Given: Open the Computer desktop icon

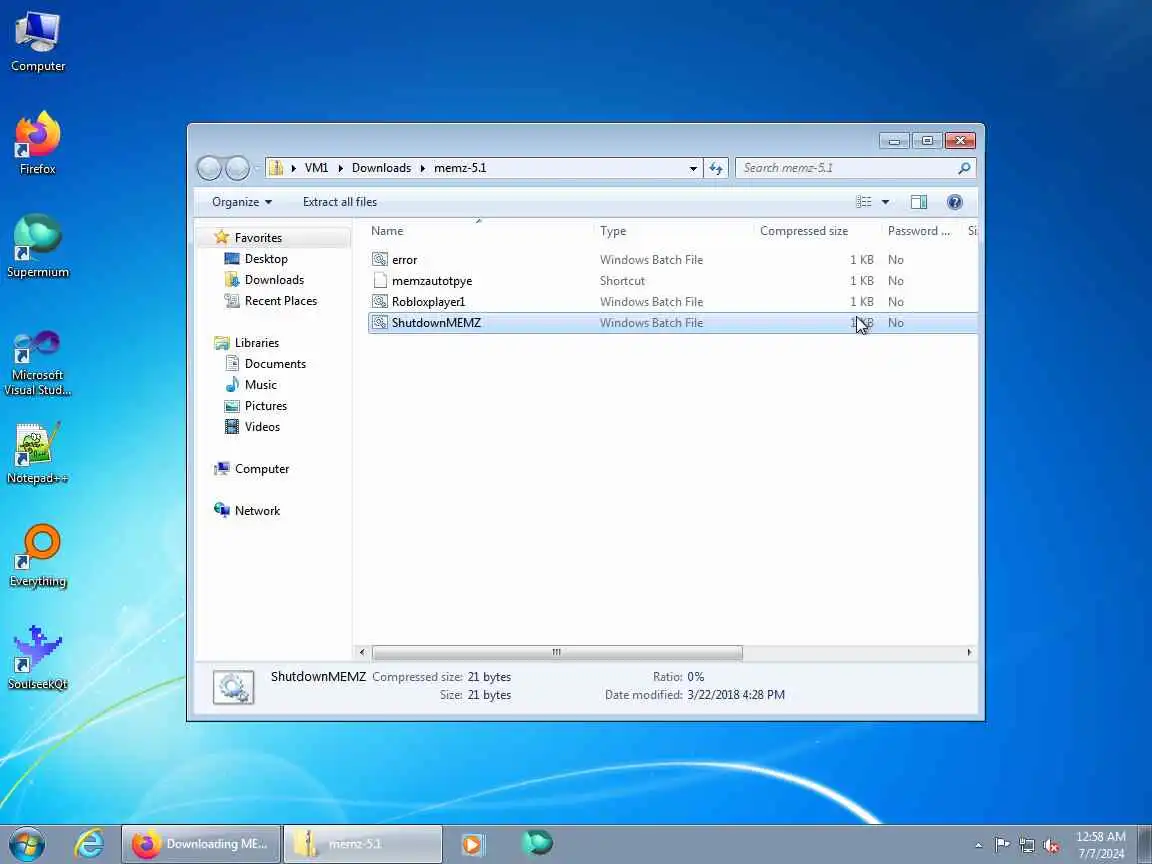Looking at the screenshot, I should pos(37,41).
